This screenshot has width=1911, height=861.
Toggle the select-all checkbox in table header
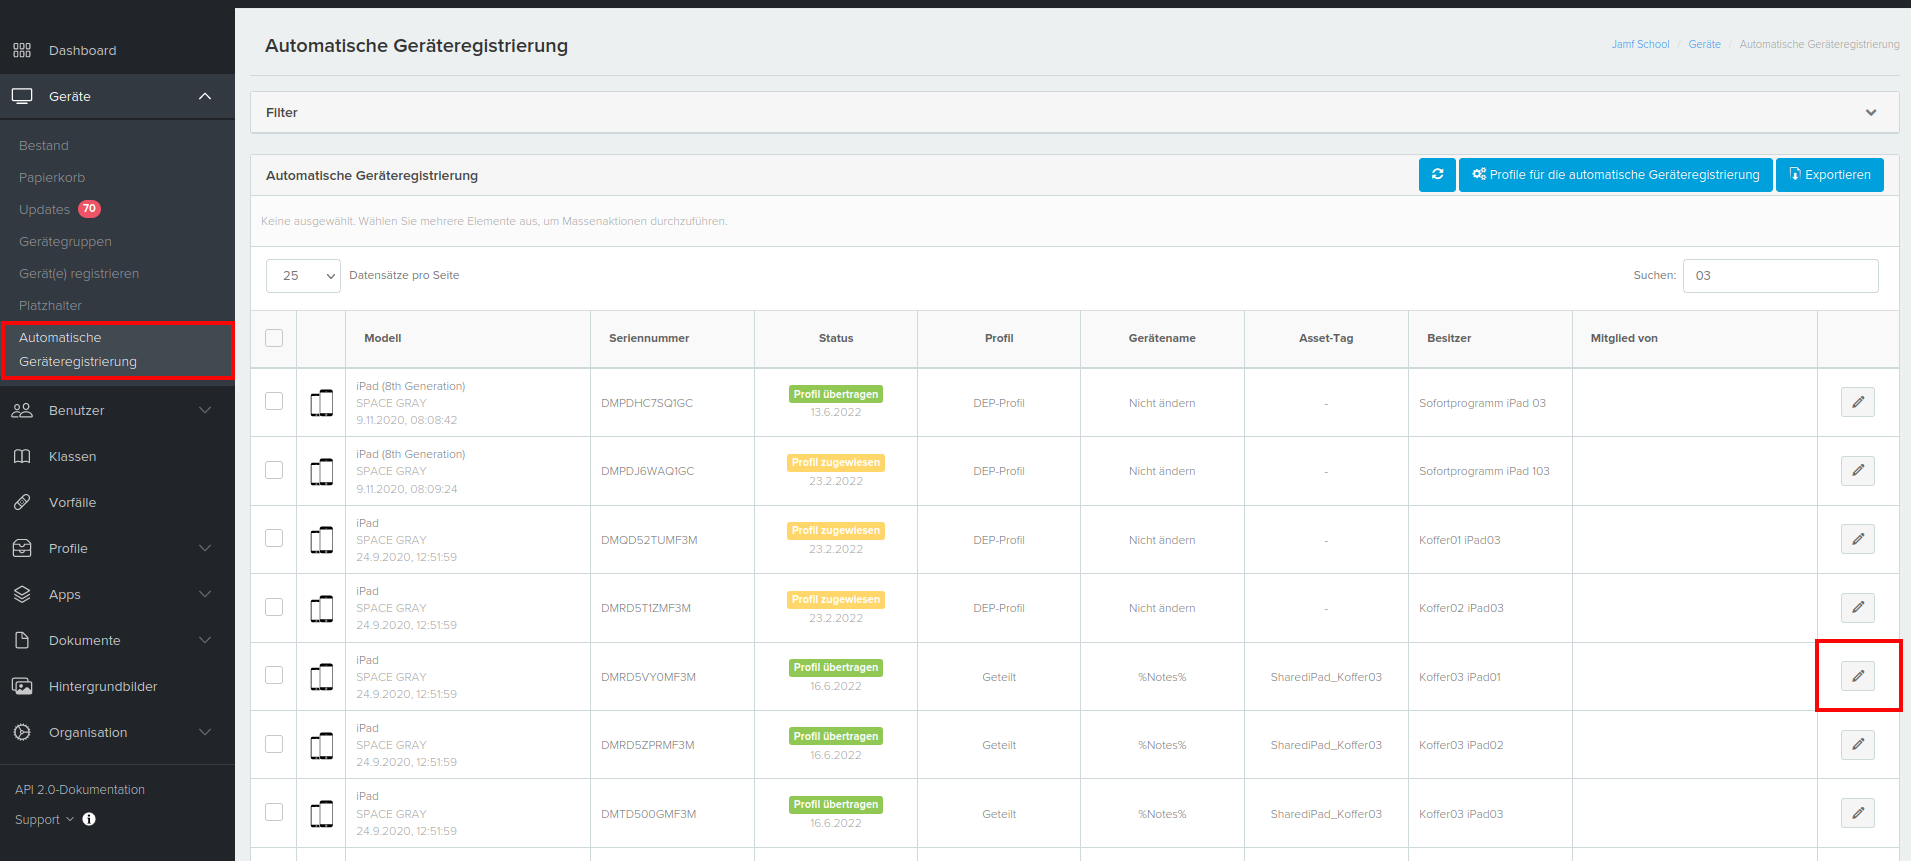coord(274,338)
